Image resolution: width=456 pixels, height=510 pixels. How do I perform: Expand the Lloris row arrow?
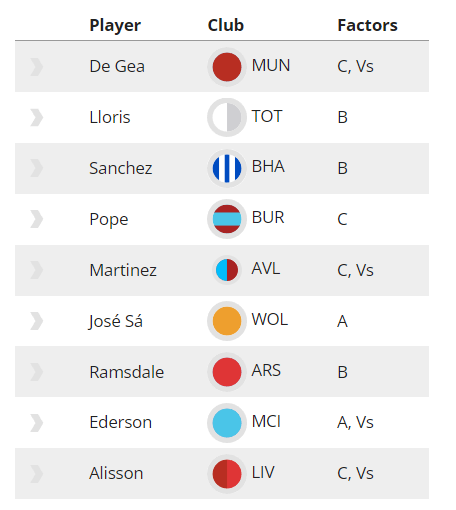[36, 117]
